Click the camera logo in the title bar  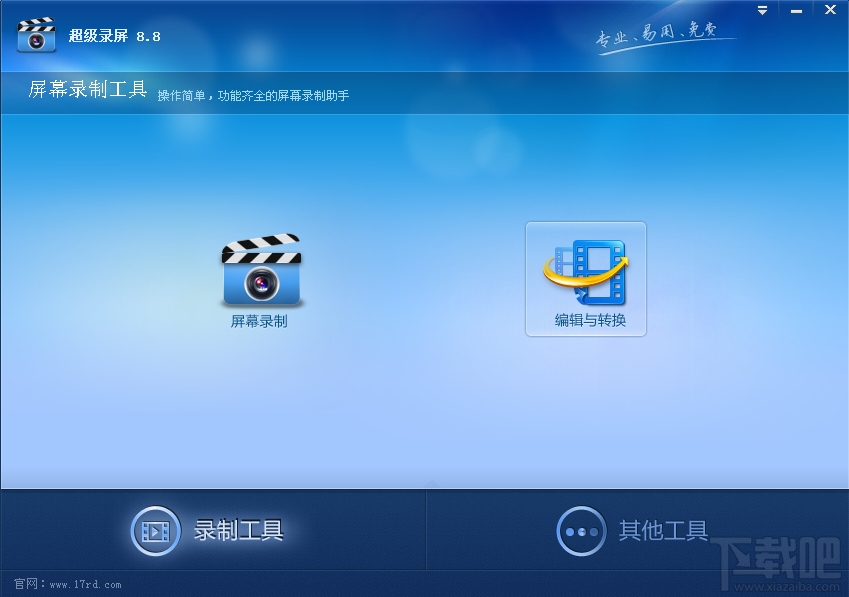[36, 36]
